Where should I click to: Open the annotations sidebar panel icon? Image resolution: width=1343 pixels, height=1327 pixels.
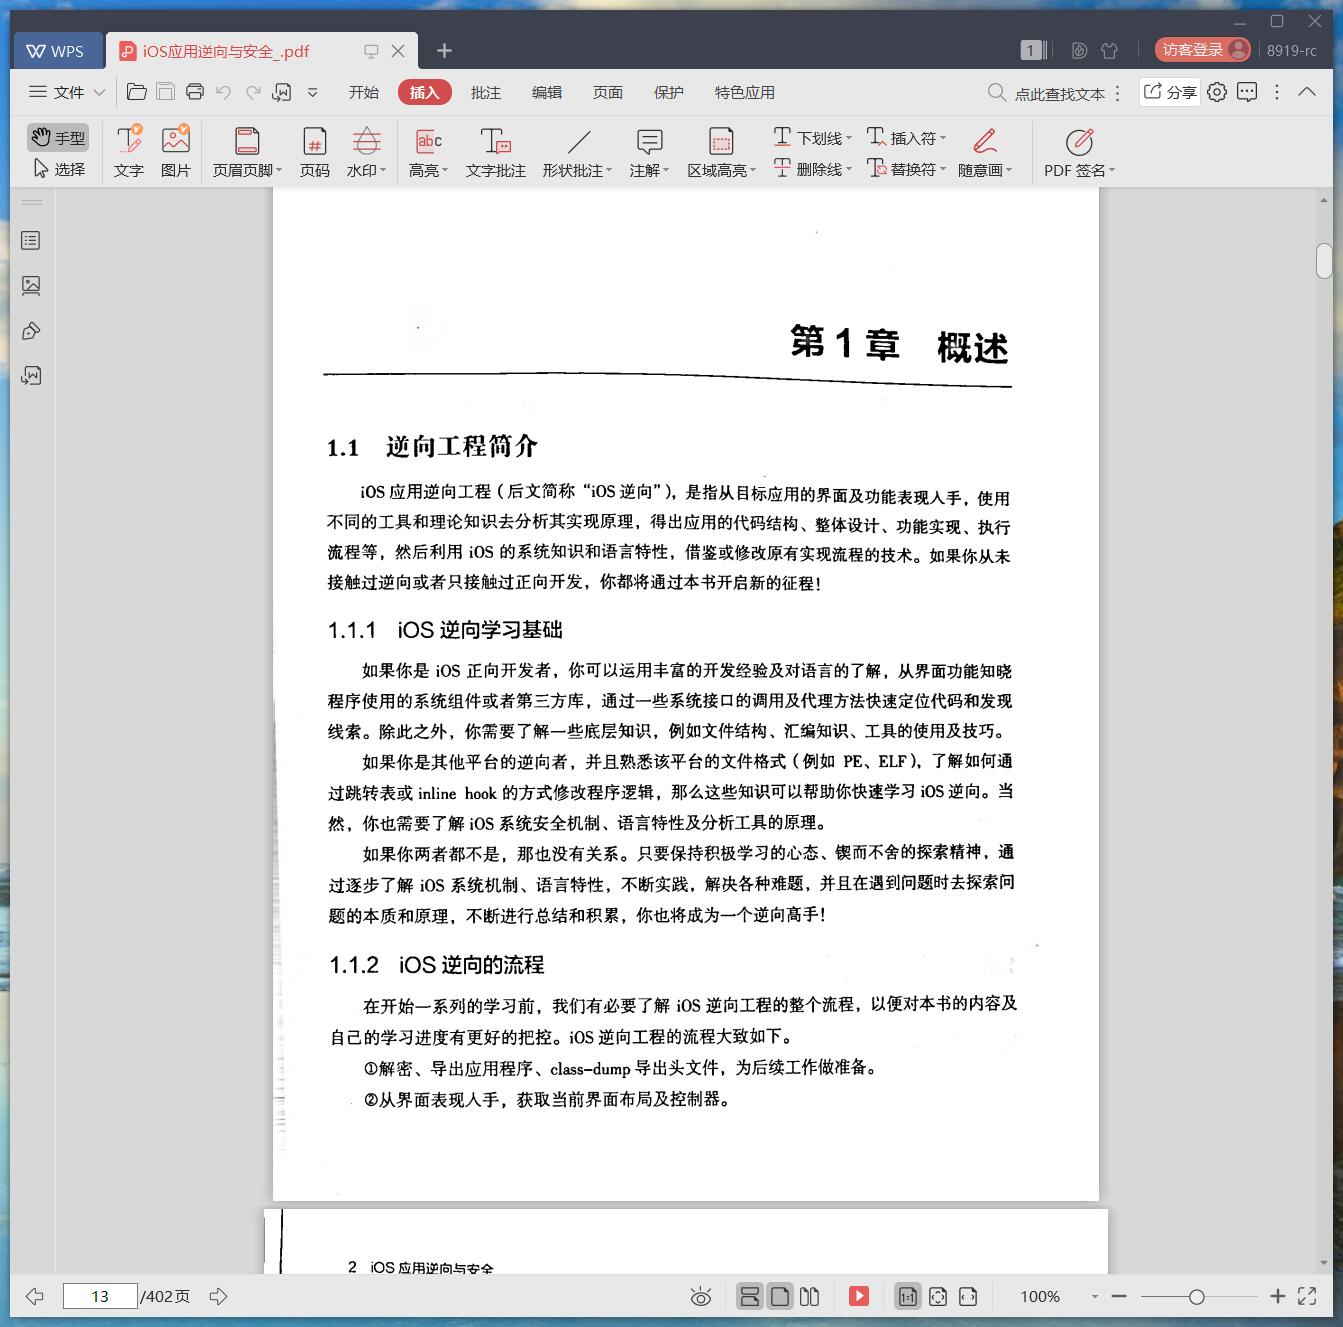[31, 331]
